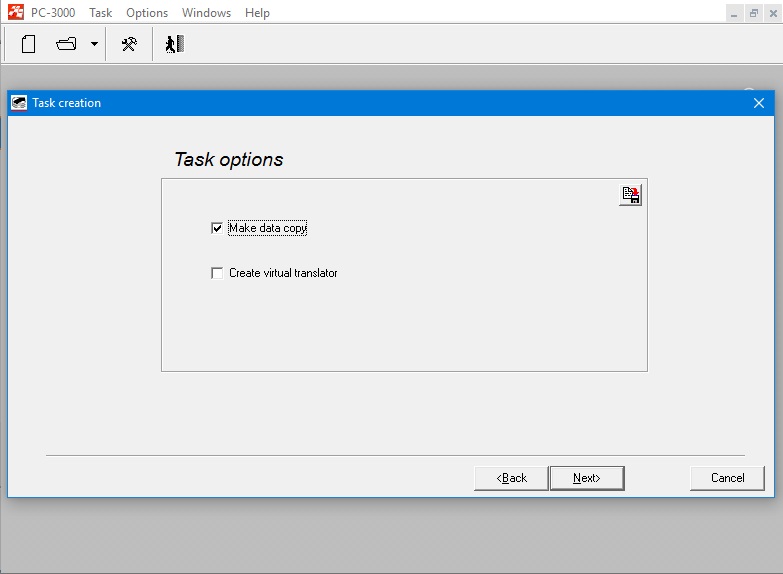Uncheck the Make data copy checkbox
Image resolution: width=783 pixels, height=574 pixels.
(217, 228)
